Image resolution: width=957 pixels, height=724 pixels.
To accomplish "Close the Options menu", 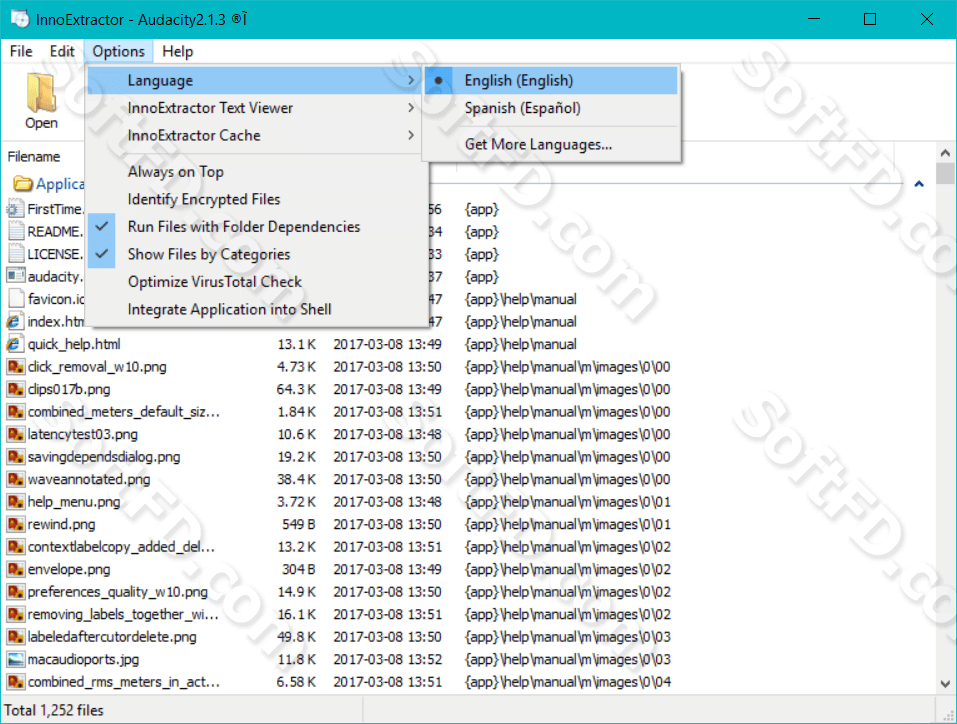I will 118,51.
